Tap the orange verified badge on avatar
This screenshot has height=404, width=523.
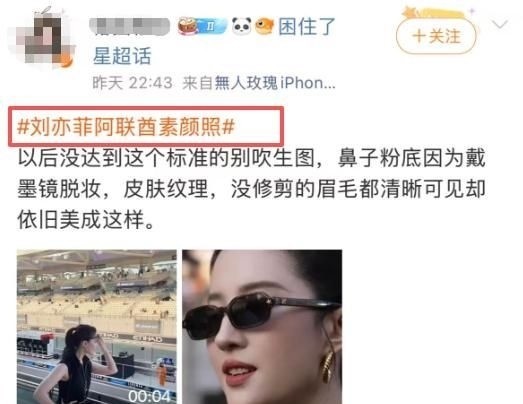[x=66, y=61]
